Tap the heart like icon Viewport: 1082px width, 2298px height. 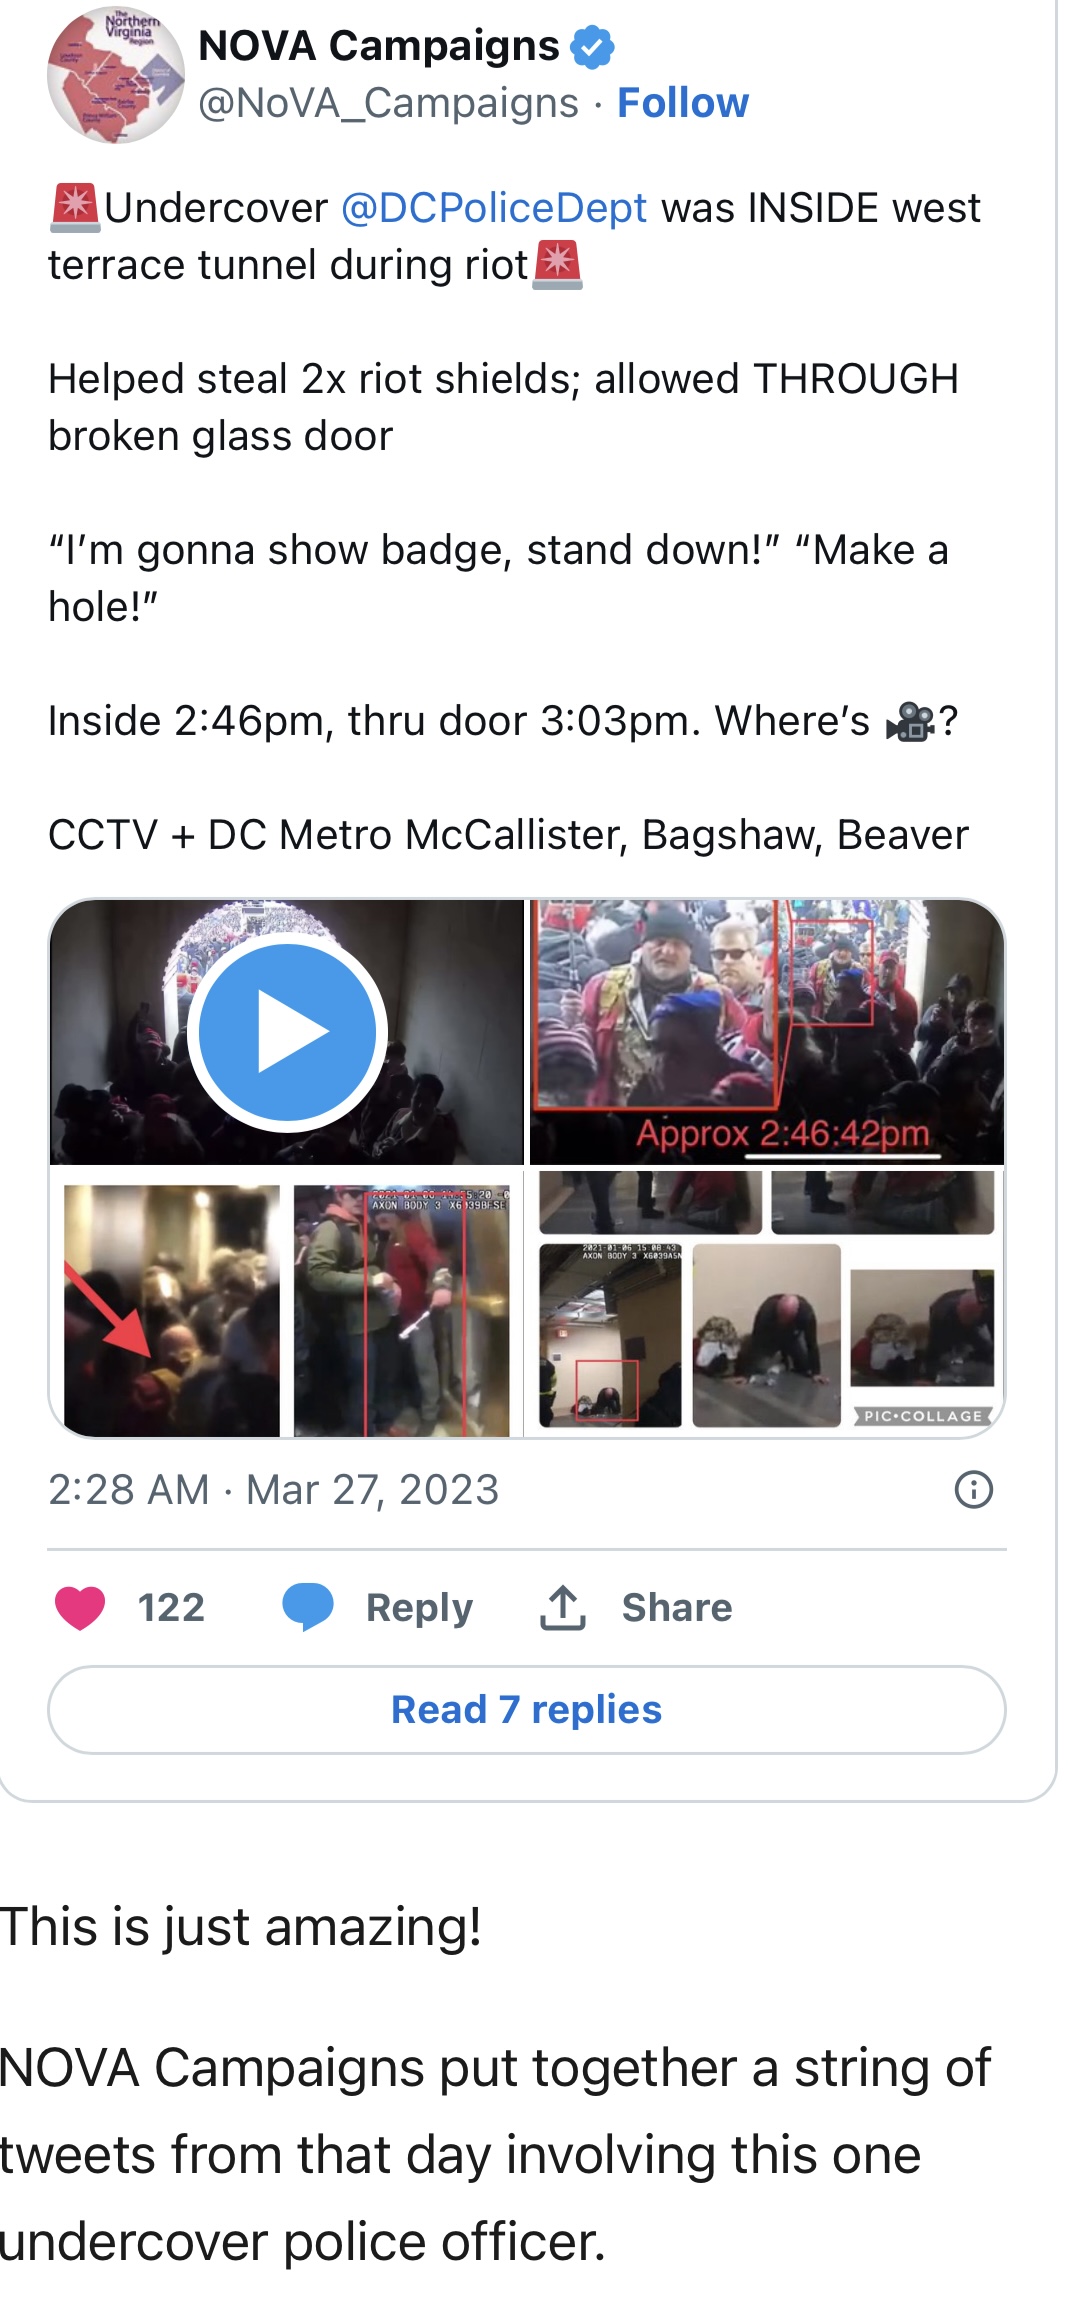(80, 1608)
